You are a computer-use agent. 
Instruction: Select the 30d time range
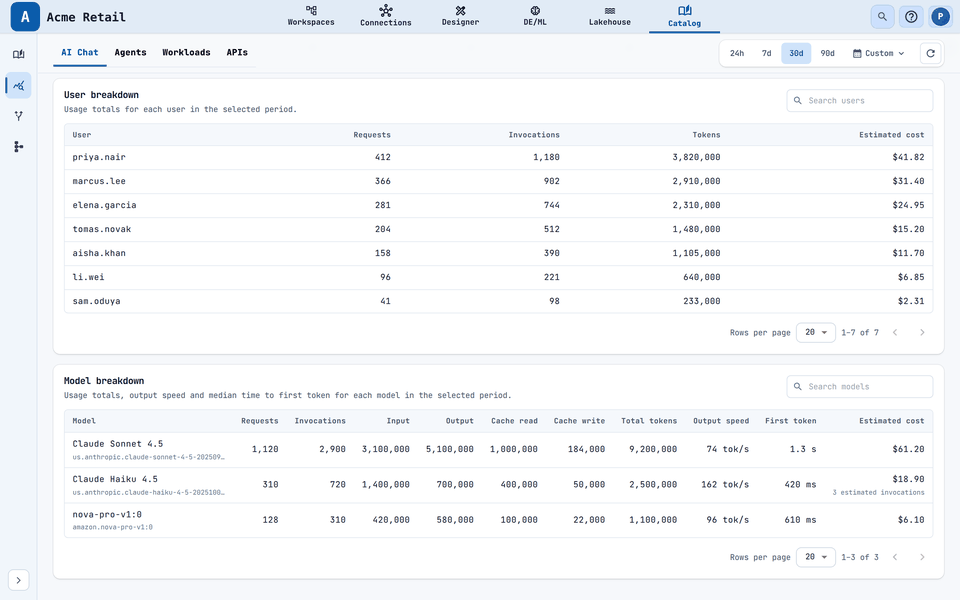pyautogui.click(x=796, y=53)
